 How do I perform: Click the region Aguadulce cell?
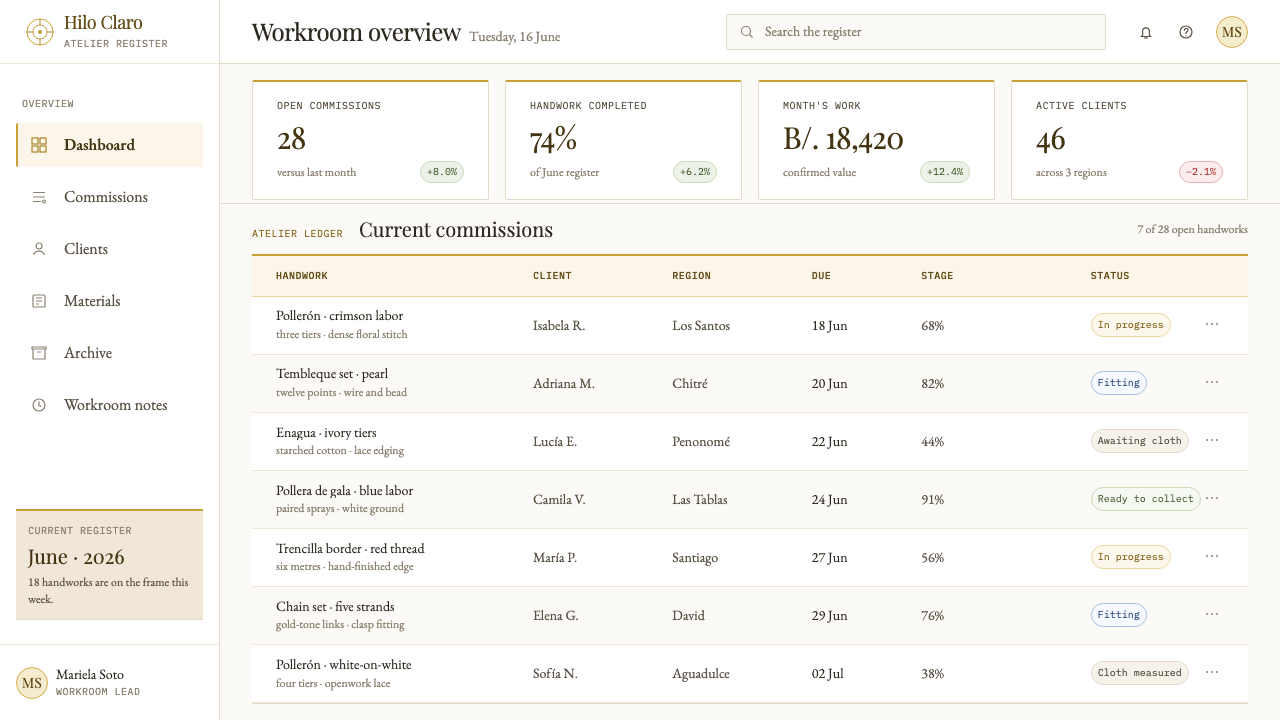[701, 674]
